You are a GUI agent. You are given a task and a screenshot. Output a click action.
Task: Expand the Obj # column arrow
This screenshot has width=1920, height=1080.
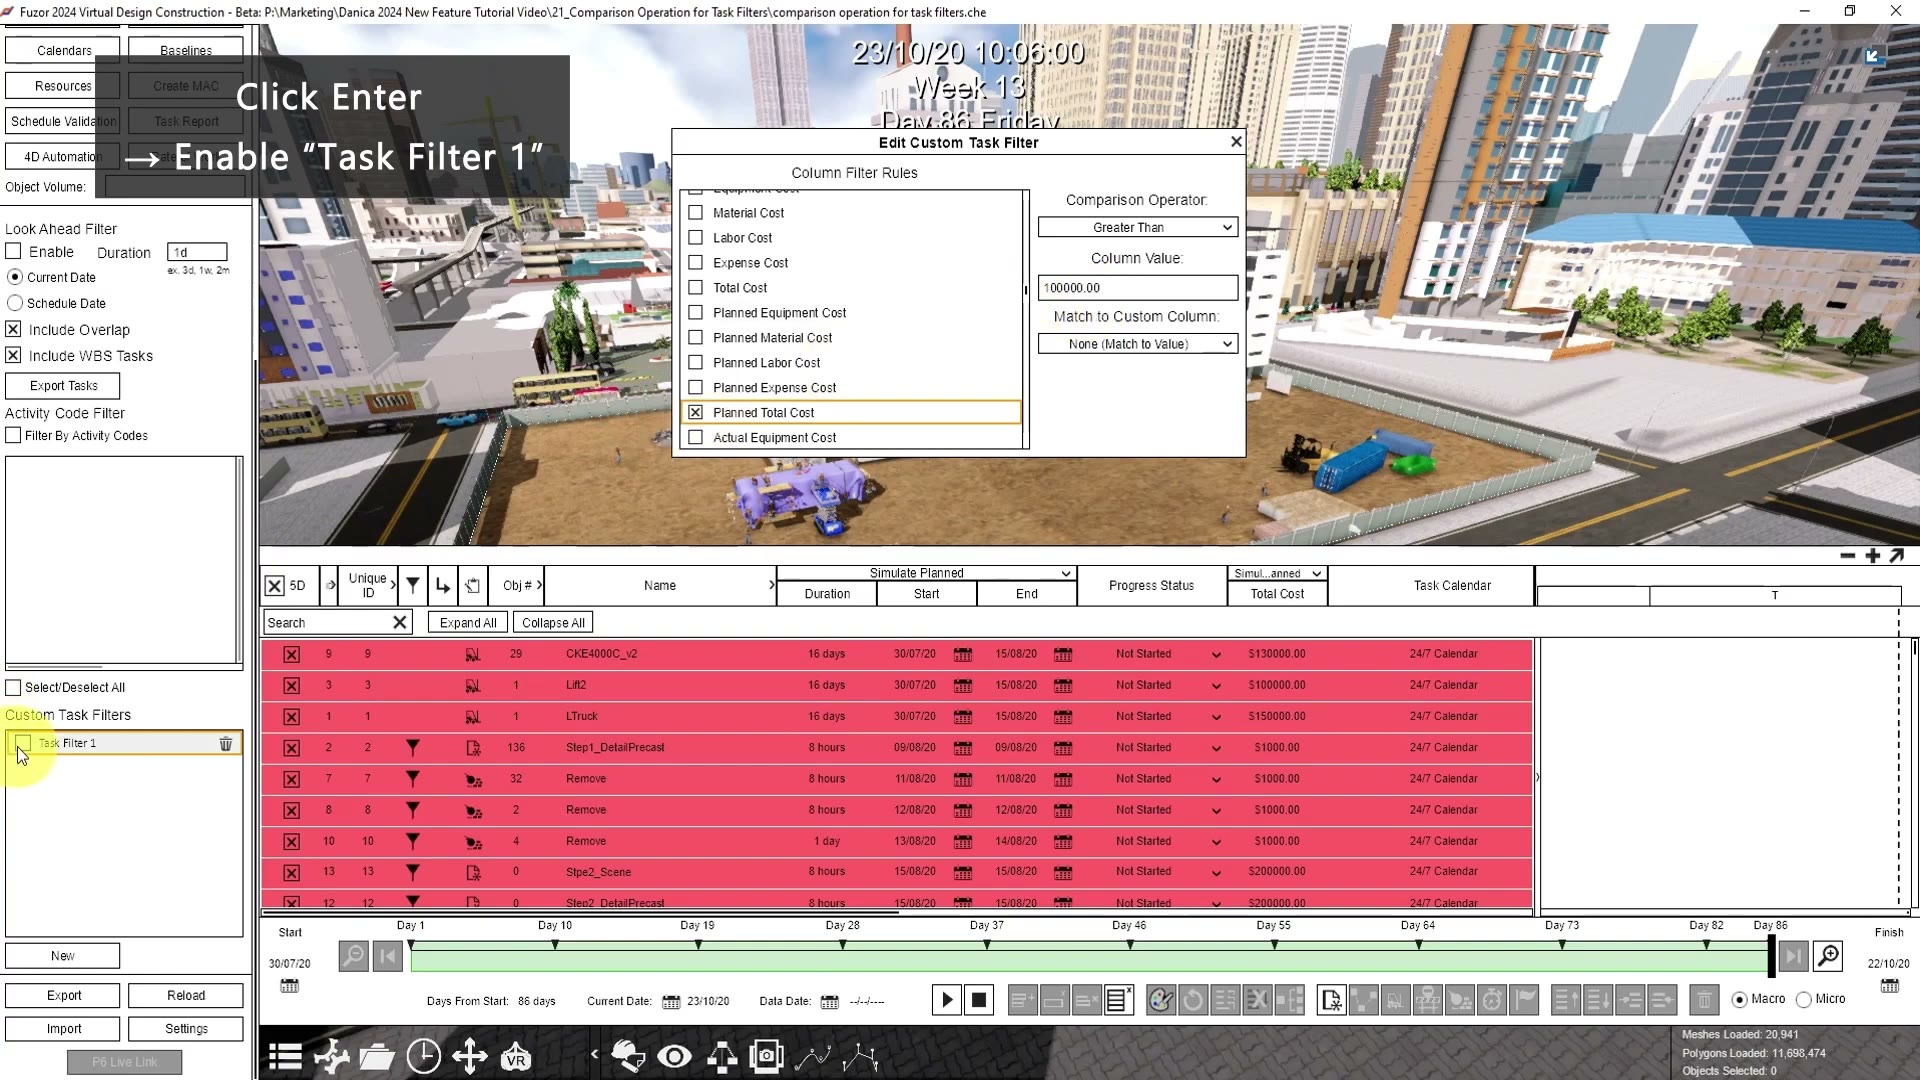pyautogui.click(x=539, y=585)
